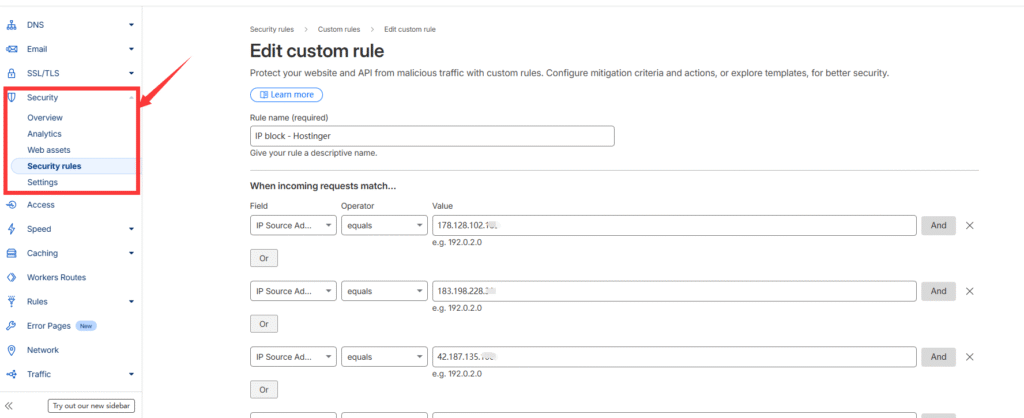Click the DNS sidebar icon

[12, 24]
